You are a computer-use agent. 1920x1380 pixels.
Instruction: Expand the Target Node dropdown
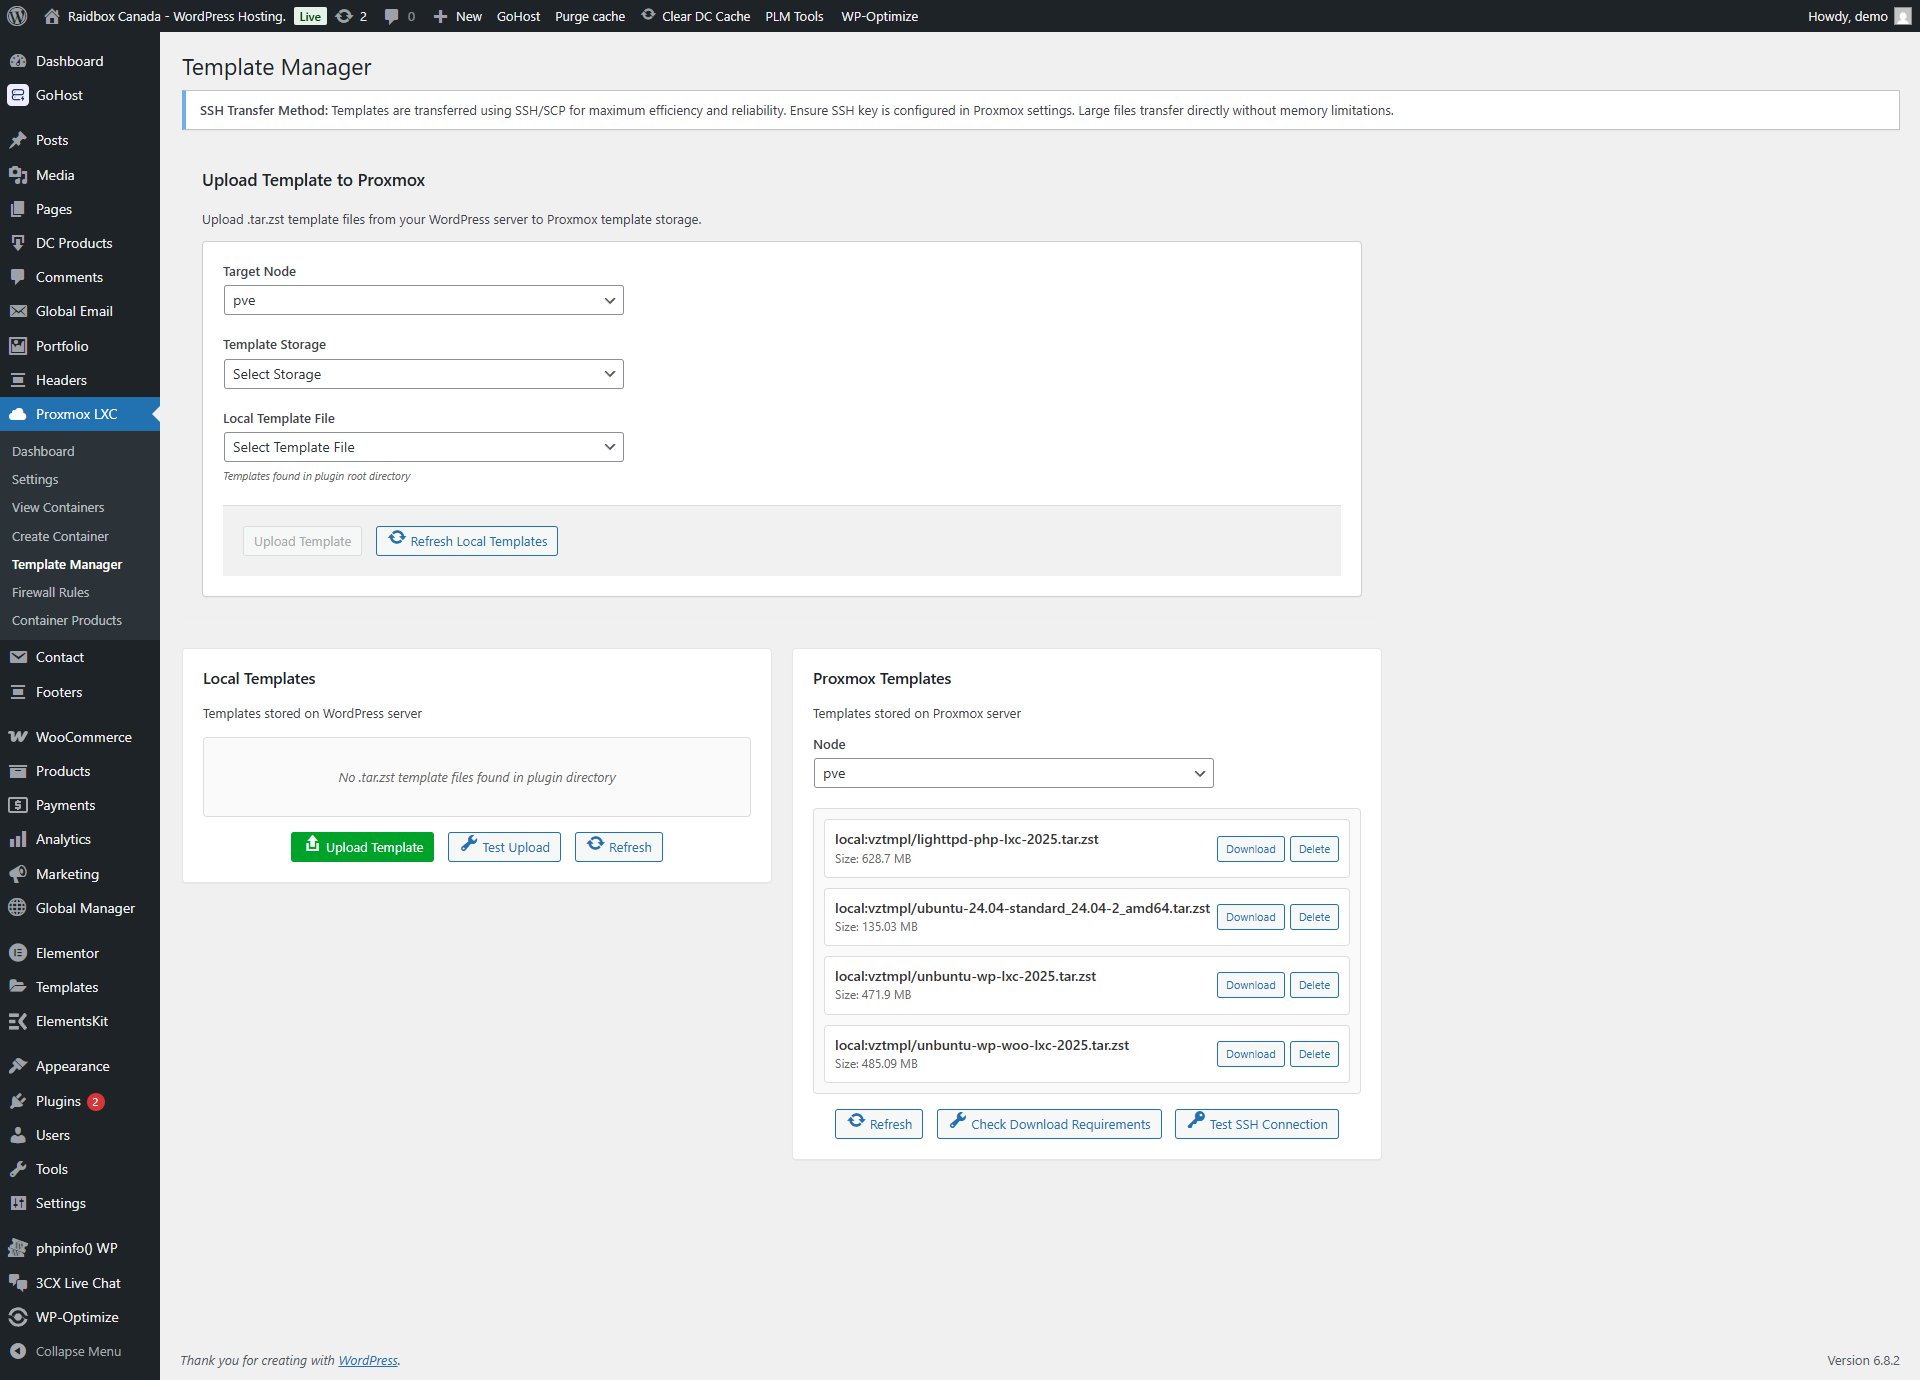pos(423,300)
